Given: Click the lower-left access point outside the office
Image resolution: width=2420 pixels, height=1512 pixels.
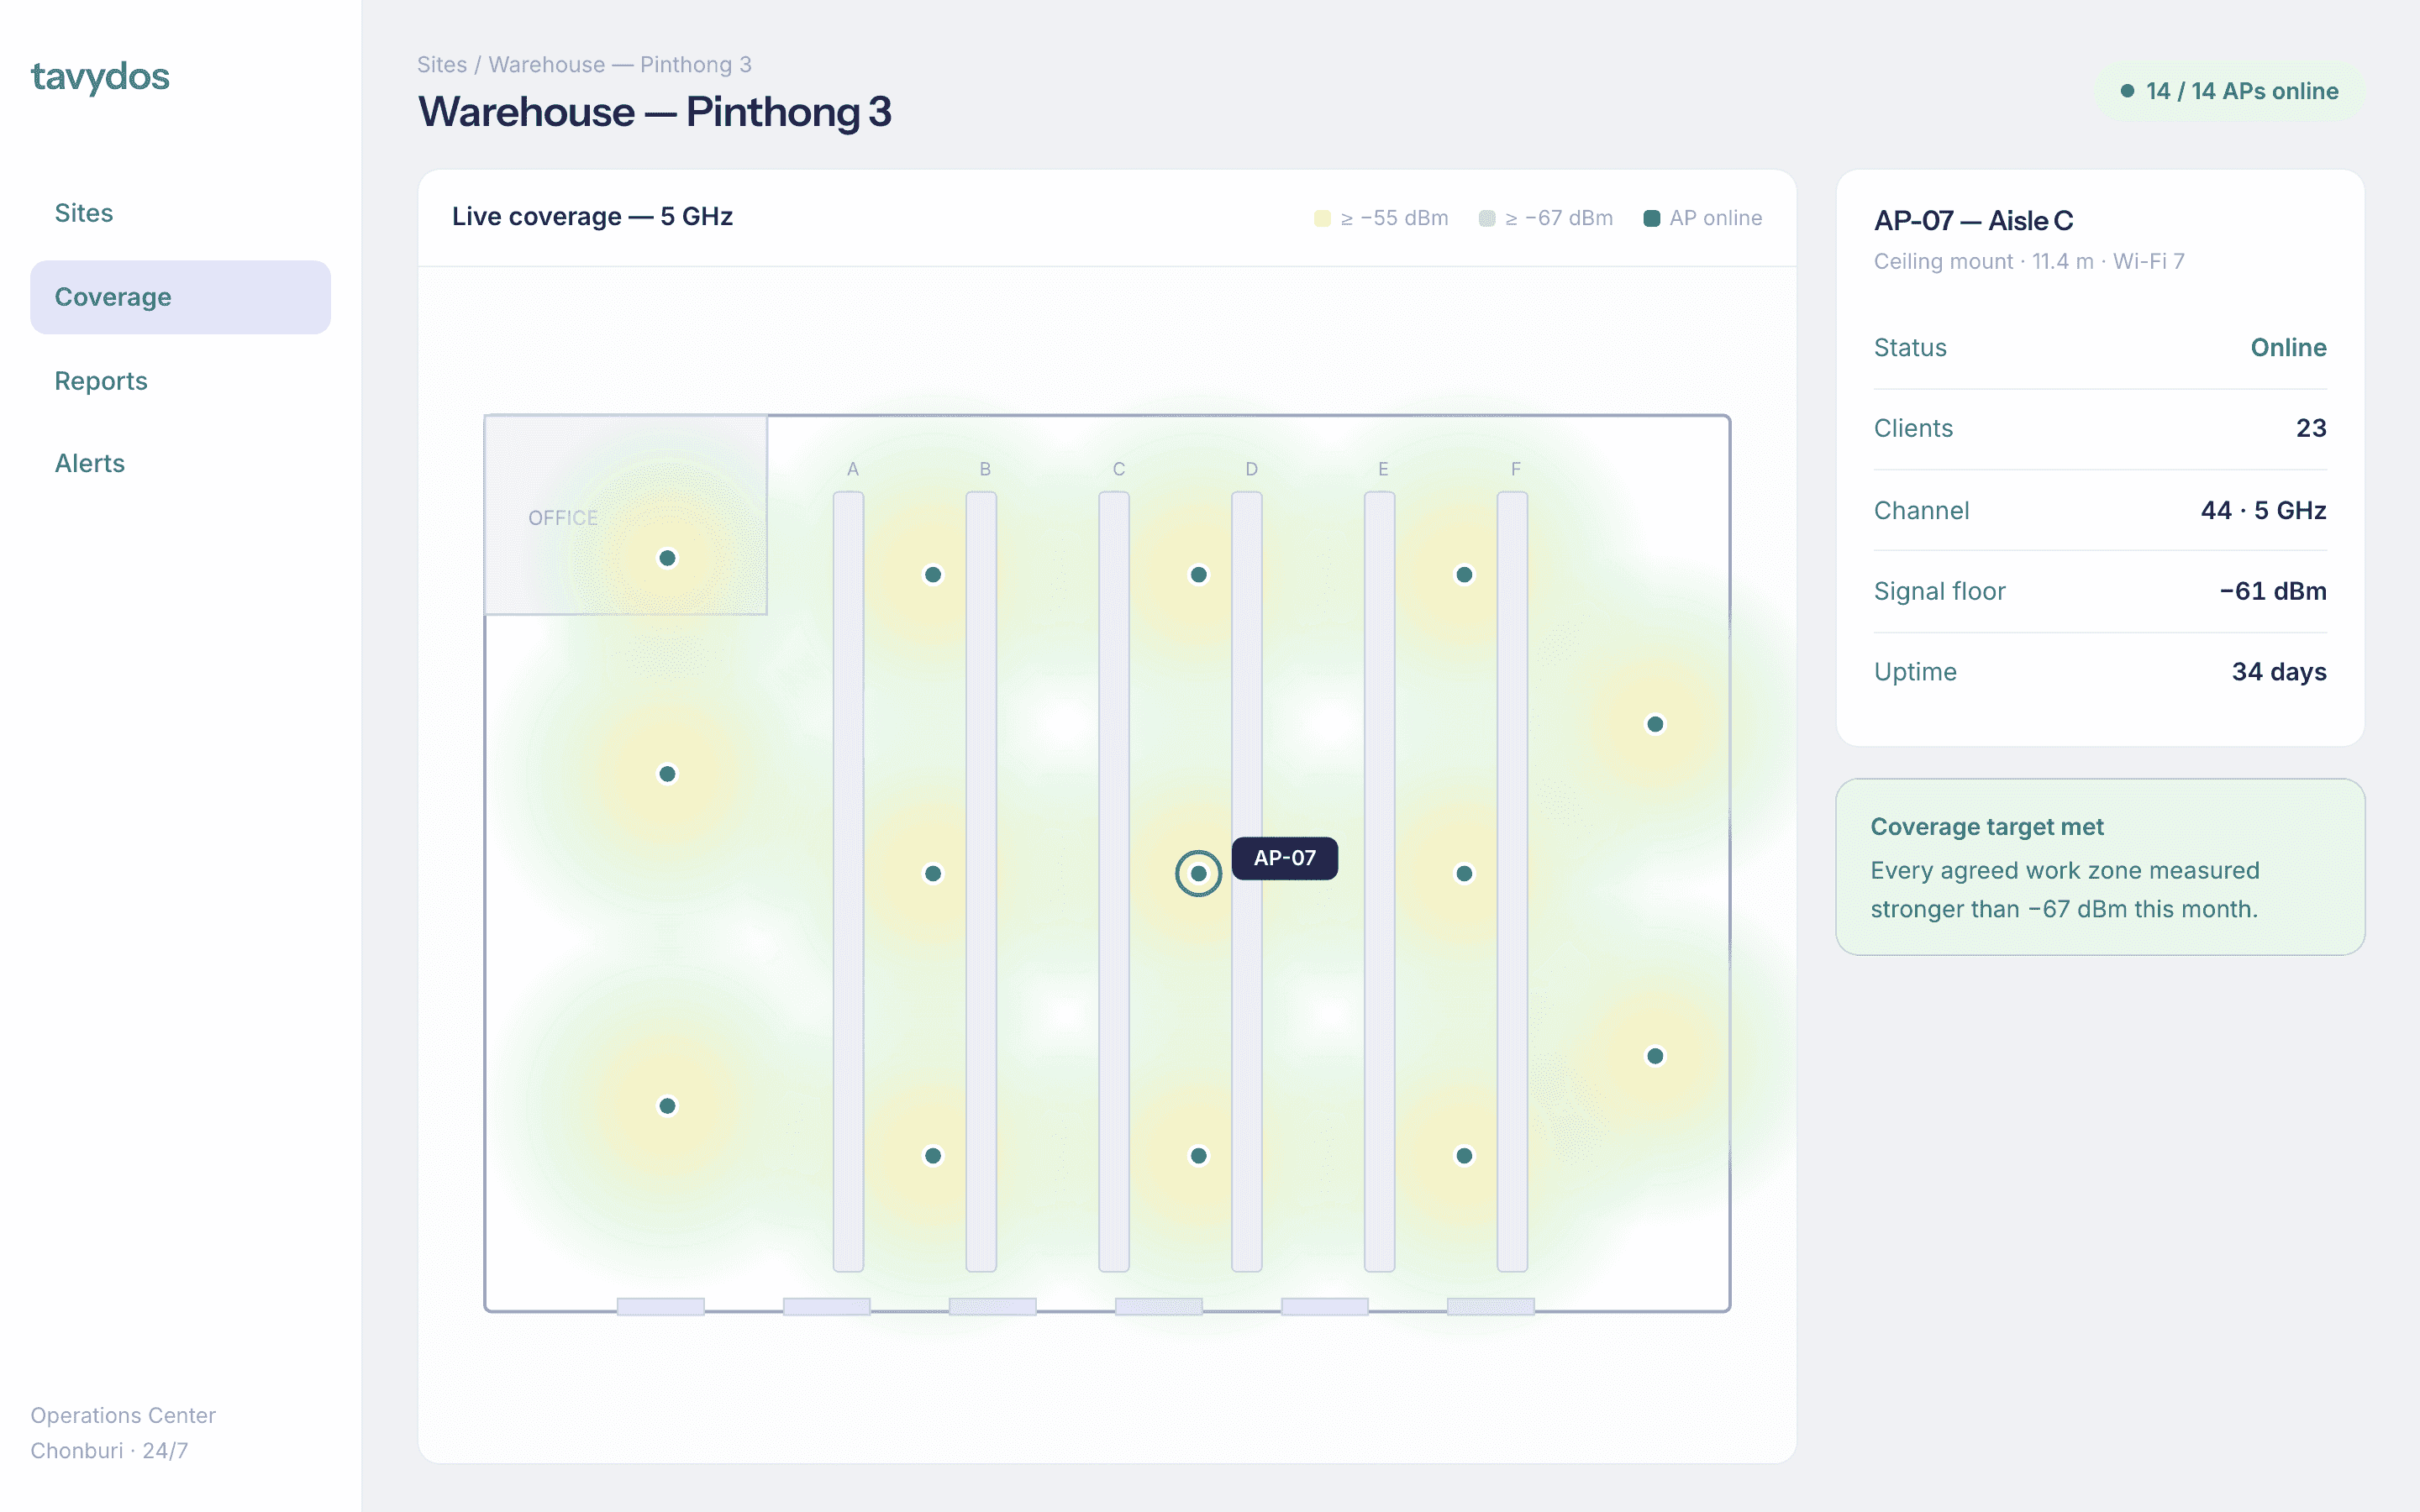Looking at the screenshot, I should click(667, 1106).
